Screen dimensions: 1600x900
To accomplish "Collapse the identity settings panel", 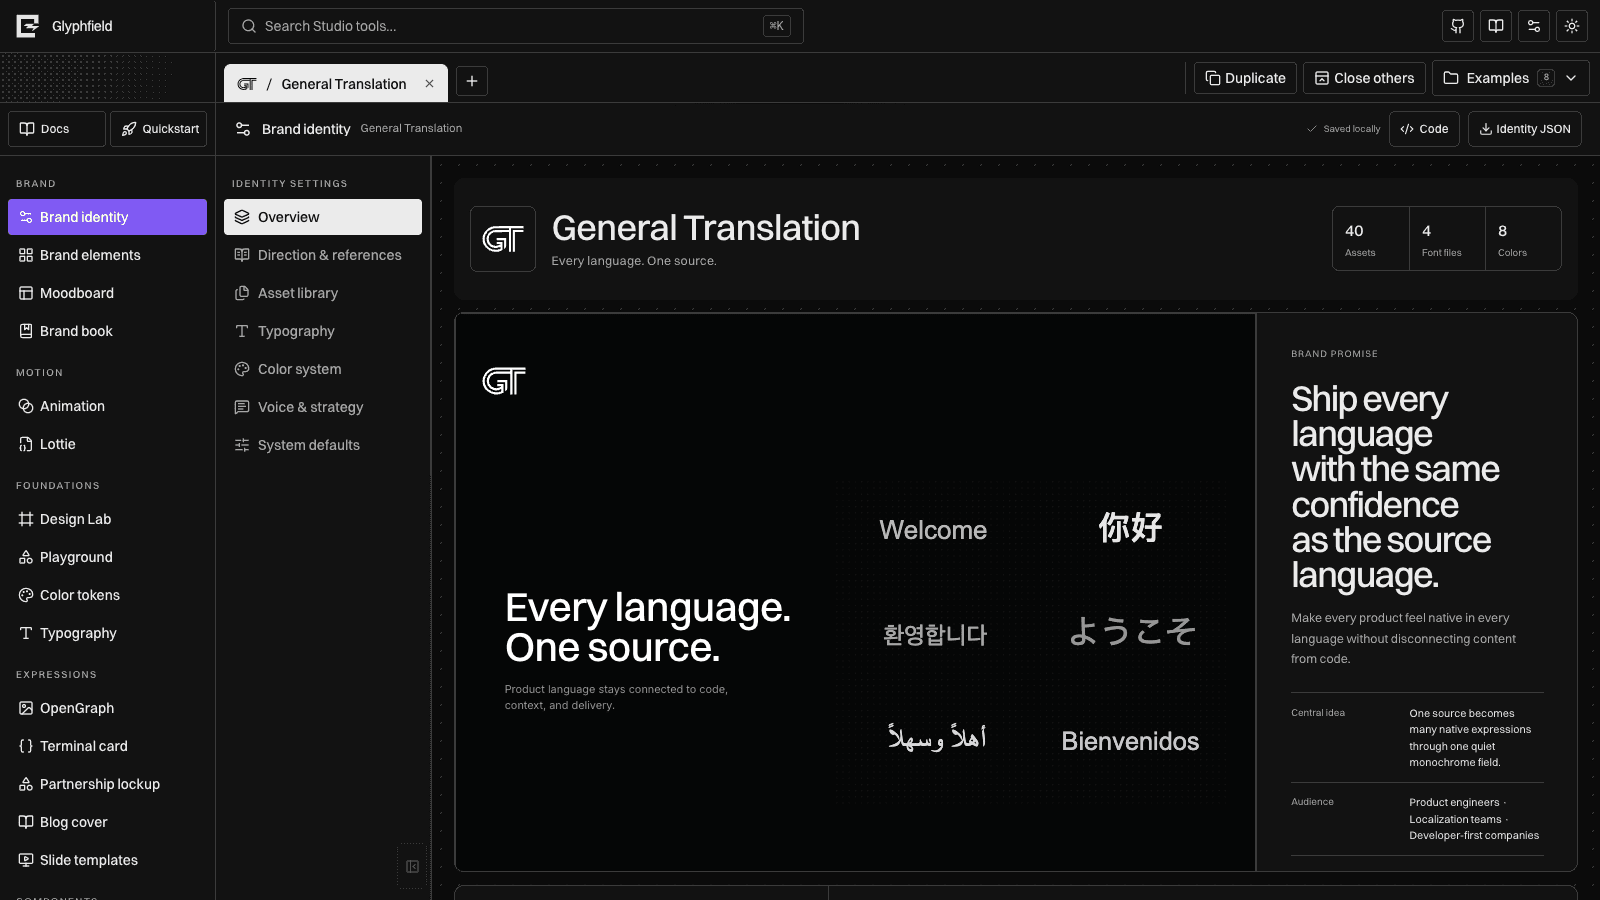I will point(412,867).
